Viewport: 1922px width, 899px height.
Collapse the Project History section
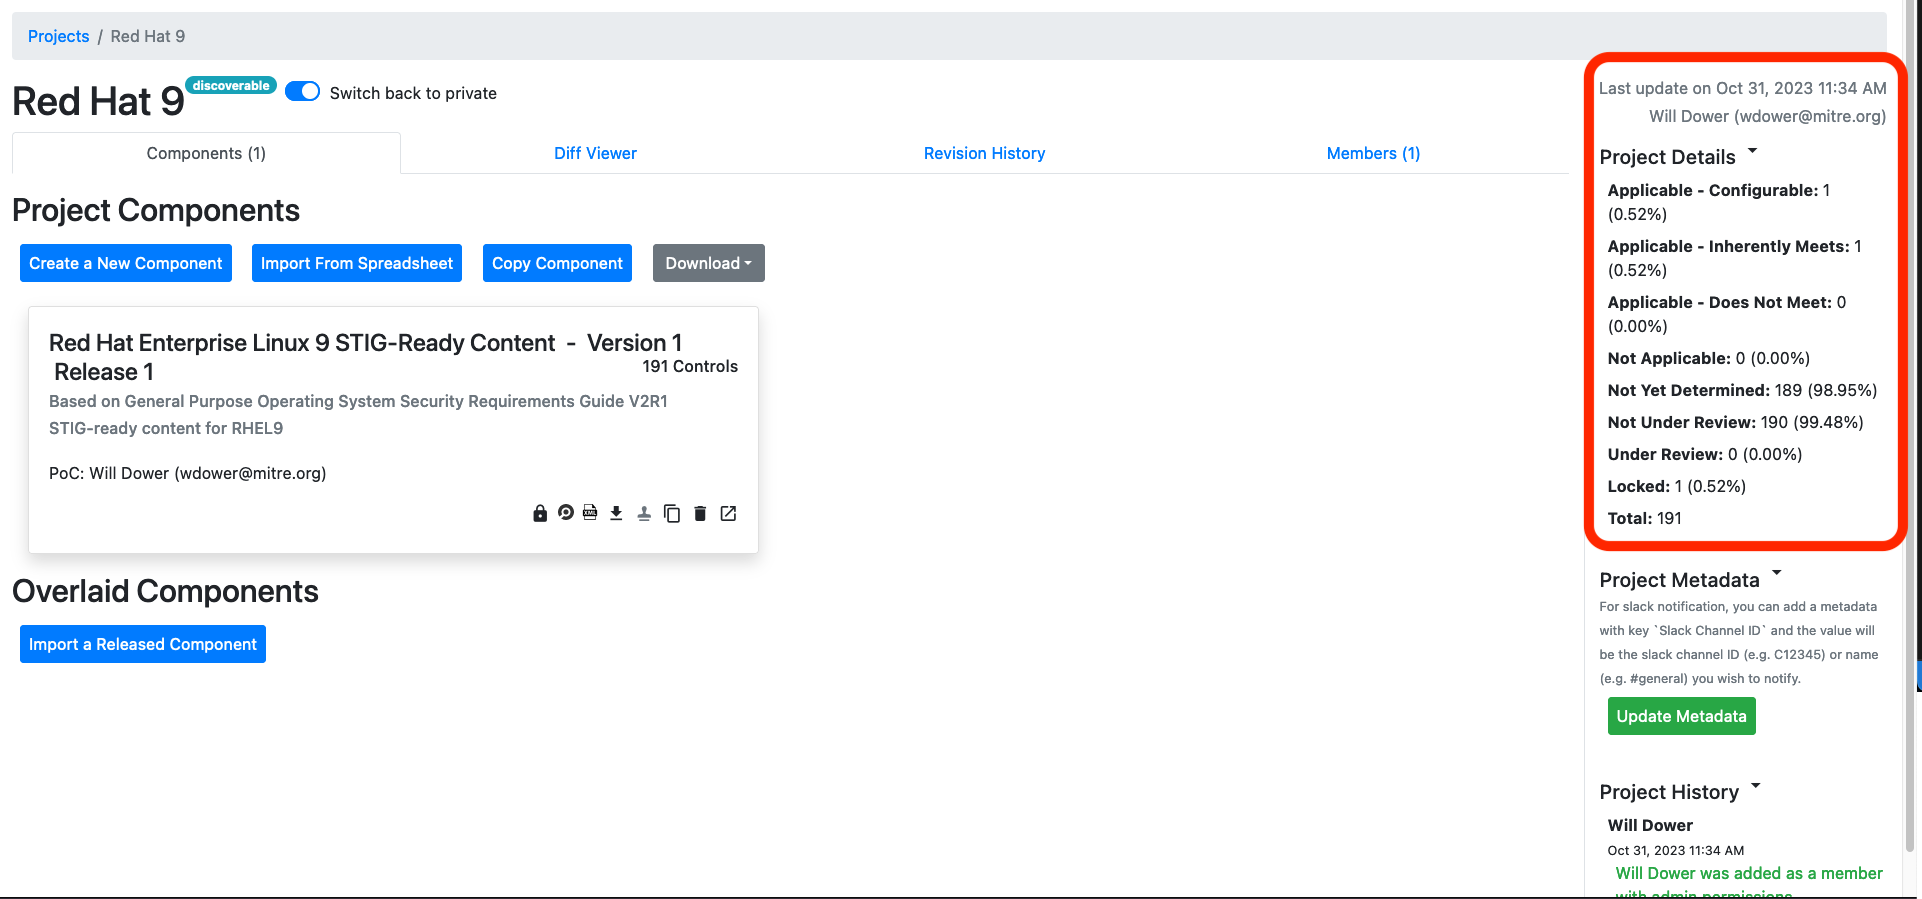tap(1756, 786)
